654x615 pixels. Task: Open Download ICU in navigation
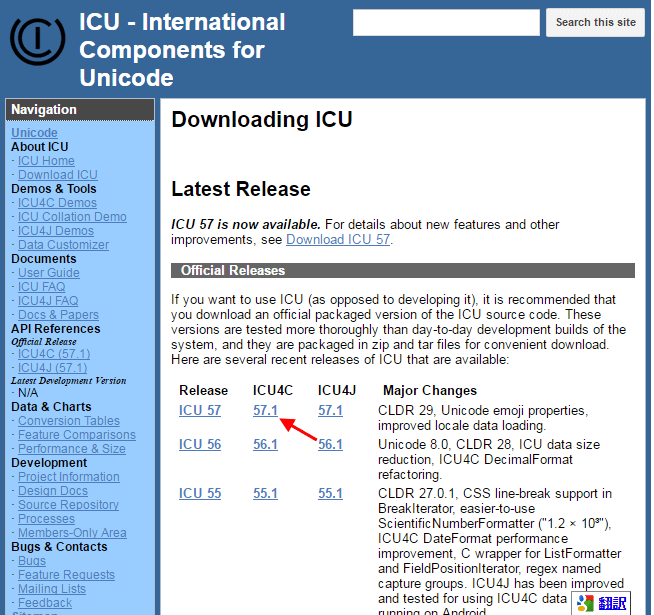pyautogui.click(x=58, y=175)
